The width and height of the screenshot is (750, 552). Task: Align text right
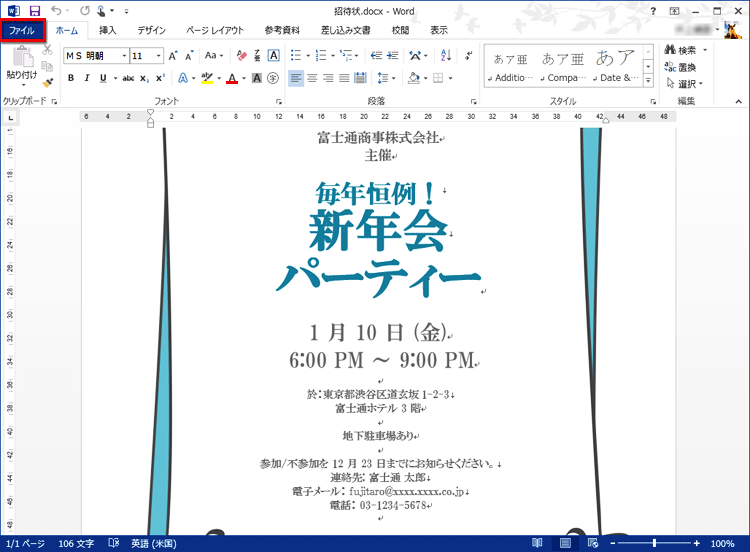(328, 78)
